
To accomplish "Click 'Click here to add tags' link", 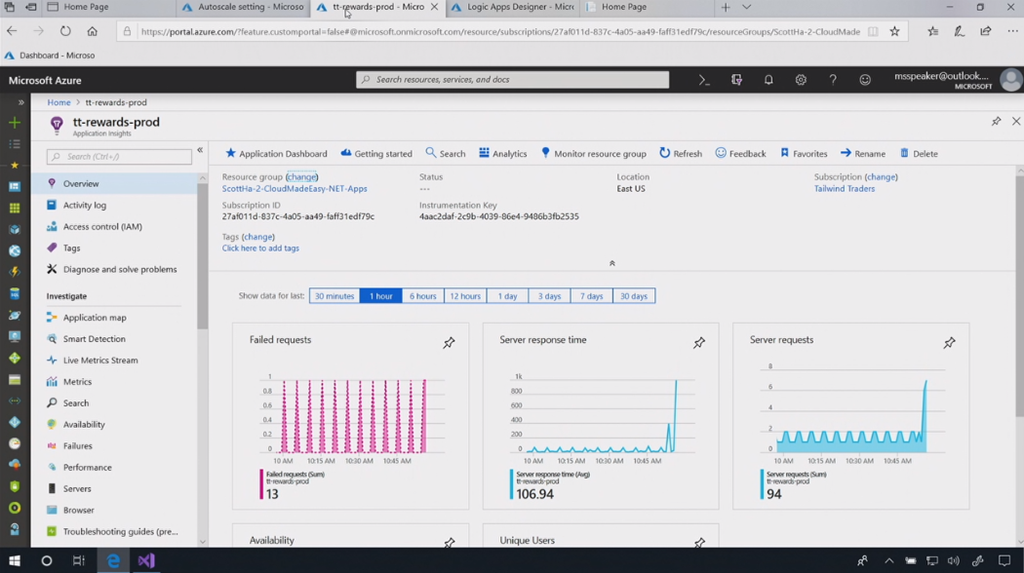I will tap(260, 248).
